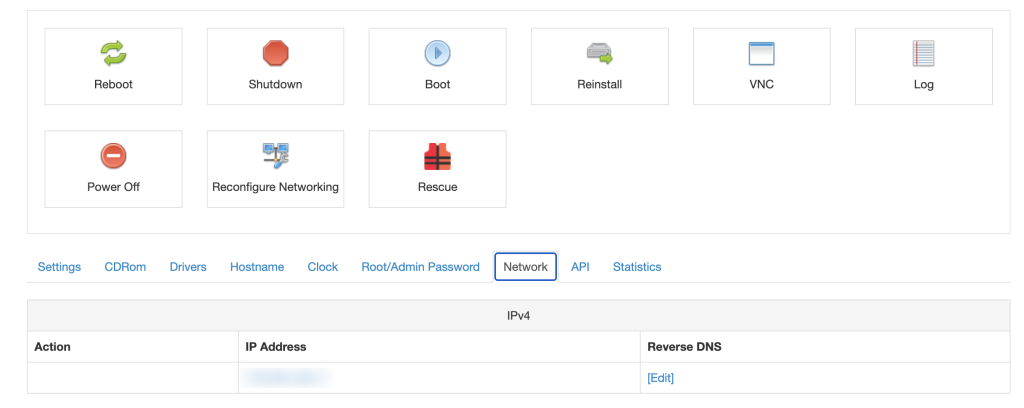Switch to Root/Admin Password tab
Viewport: 1024px width, 408px height.
(x=421, y=267)
